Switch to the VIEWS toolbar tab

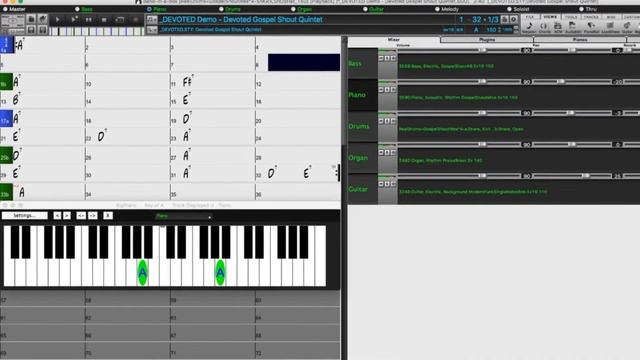pos(550,17)
